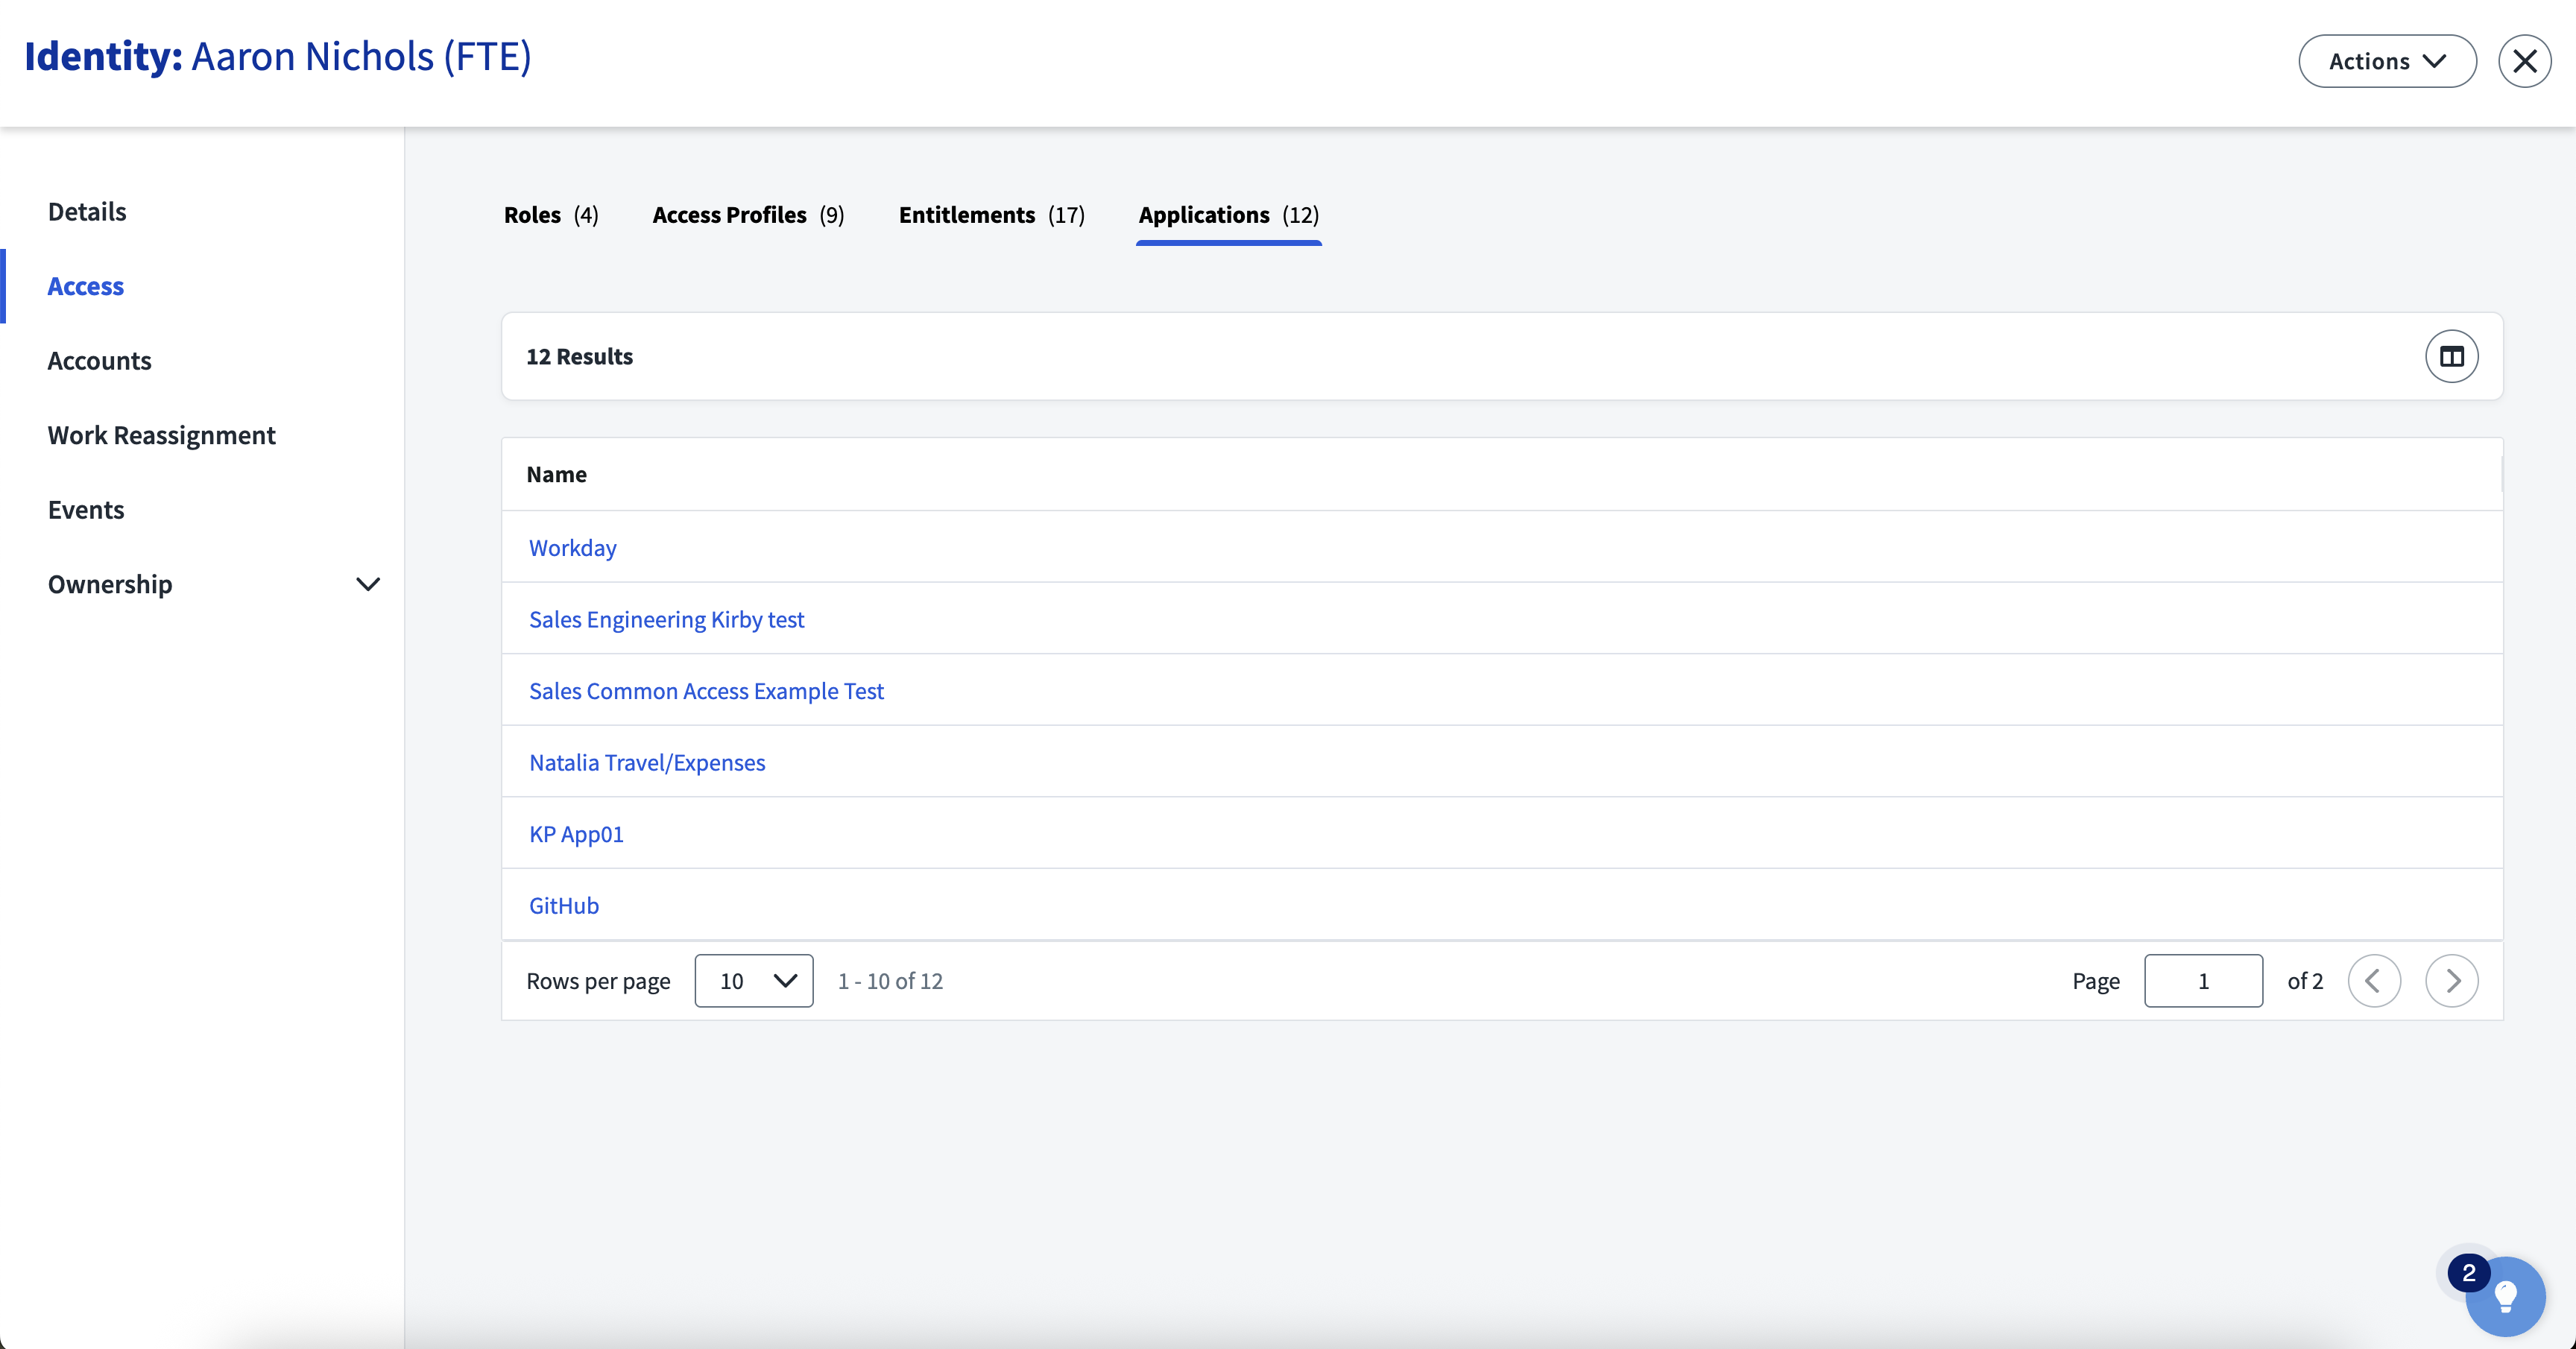Open the Rows per page dropdown
The height and width of the screenshot is (1349, 2576).
[x=753, y=981]
